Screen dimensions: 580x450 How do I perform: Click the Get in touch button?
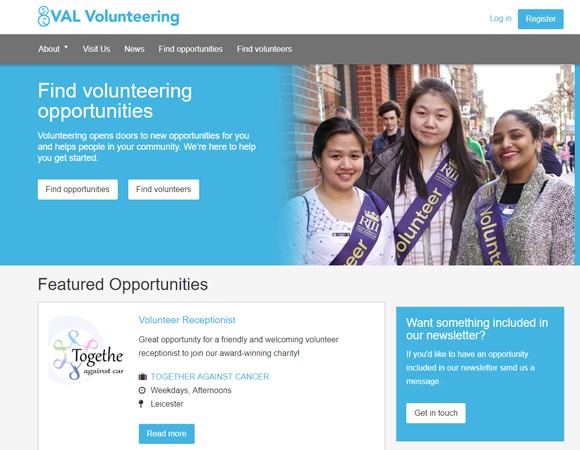coord(436,413)
